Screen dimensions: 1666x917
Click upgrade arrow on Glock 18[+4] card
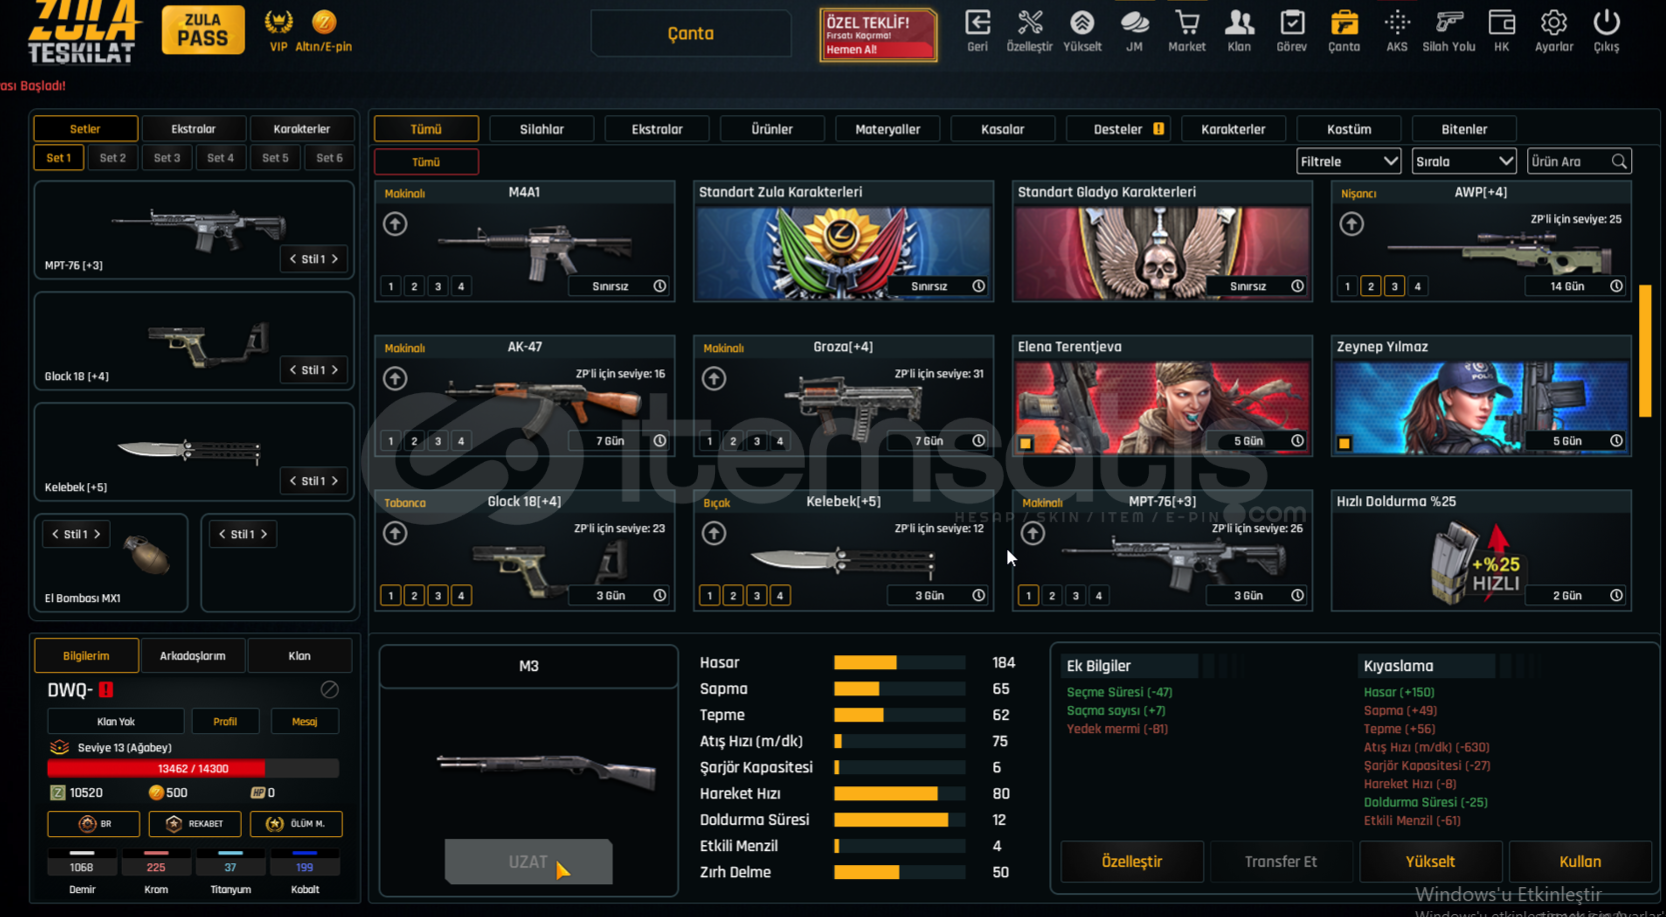[395, 534]
